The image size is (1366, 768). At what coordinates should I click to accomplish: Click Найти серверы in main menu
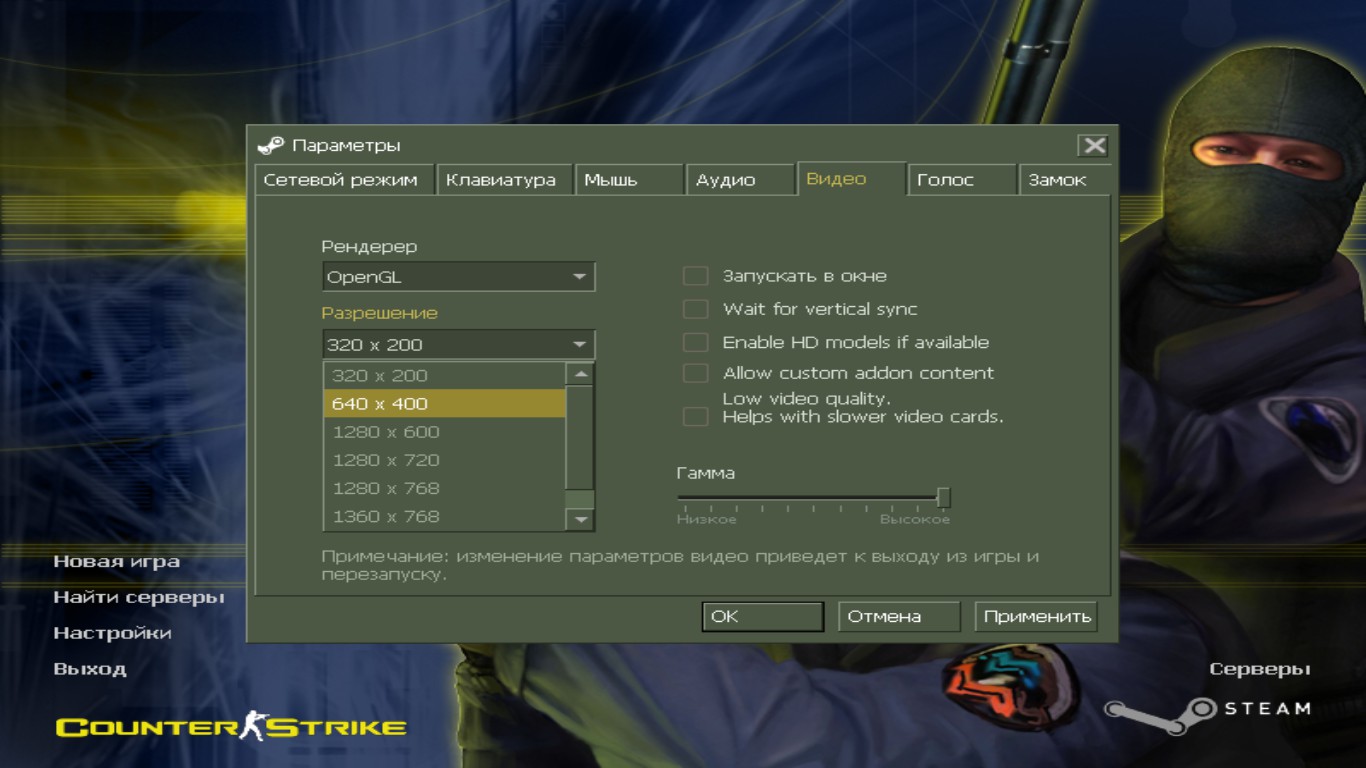click(x=139, y=597)
